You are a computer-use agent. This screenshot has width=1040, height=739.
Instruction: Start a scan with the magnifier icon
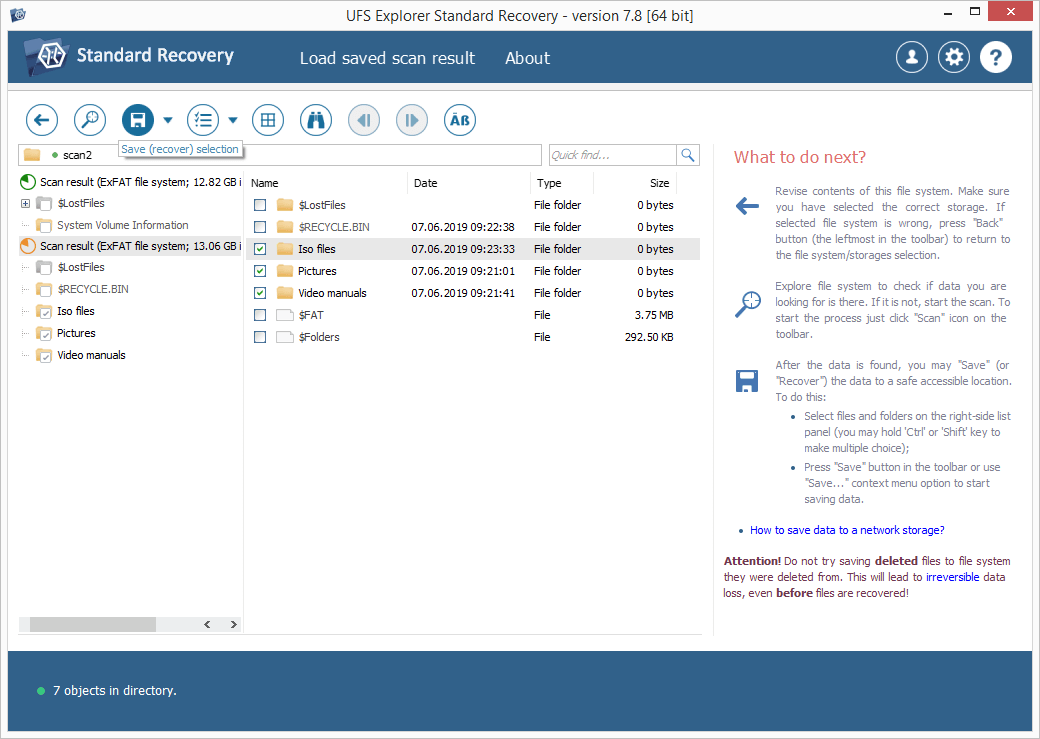coord(90,120)
